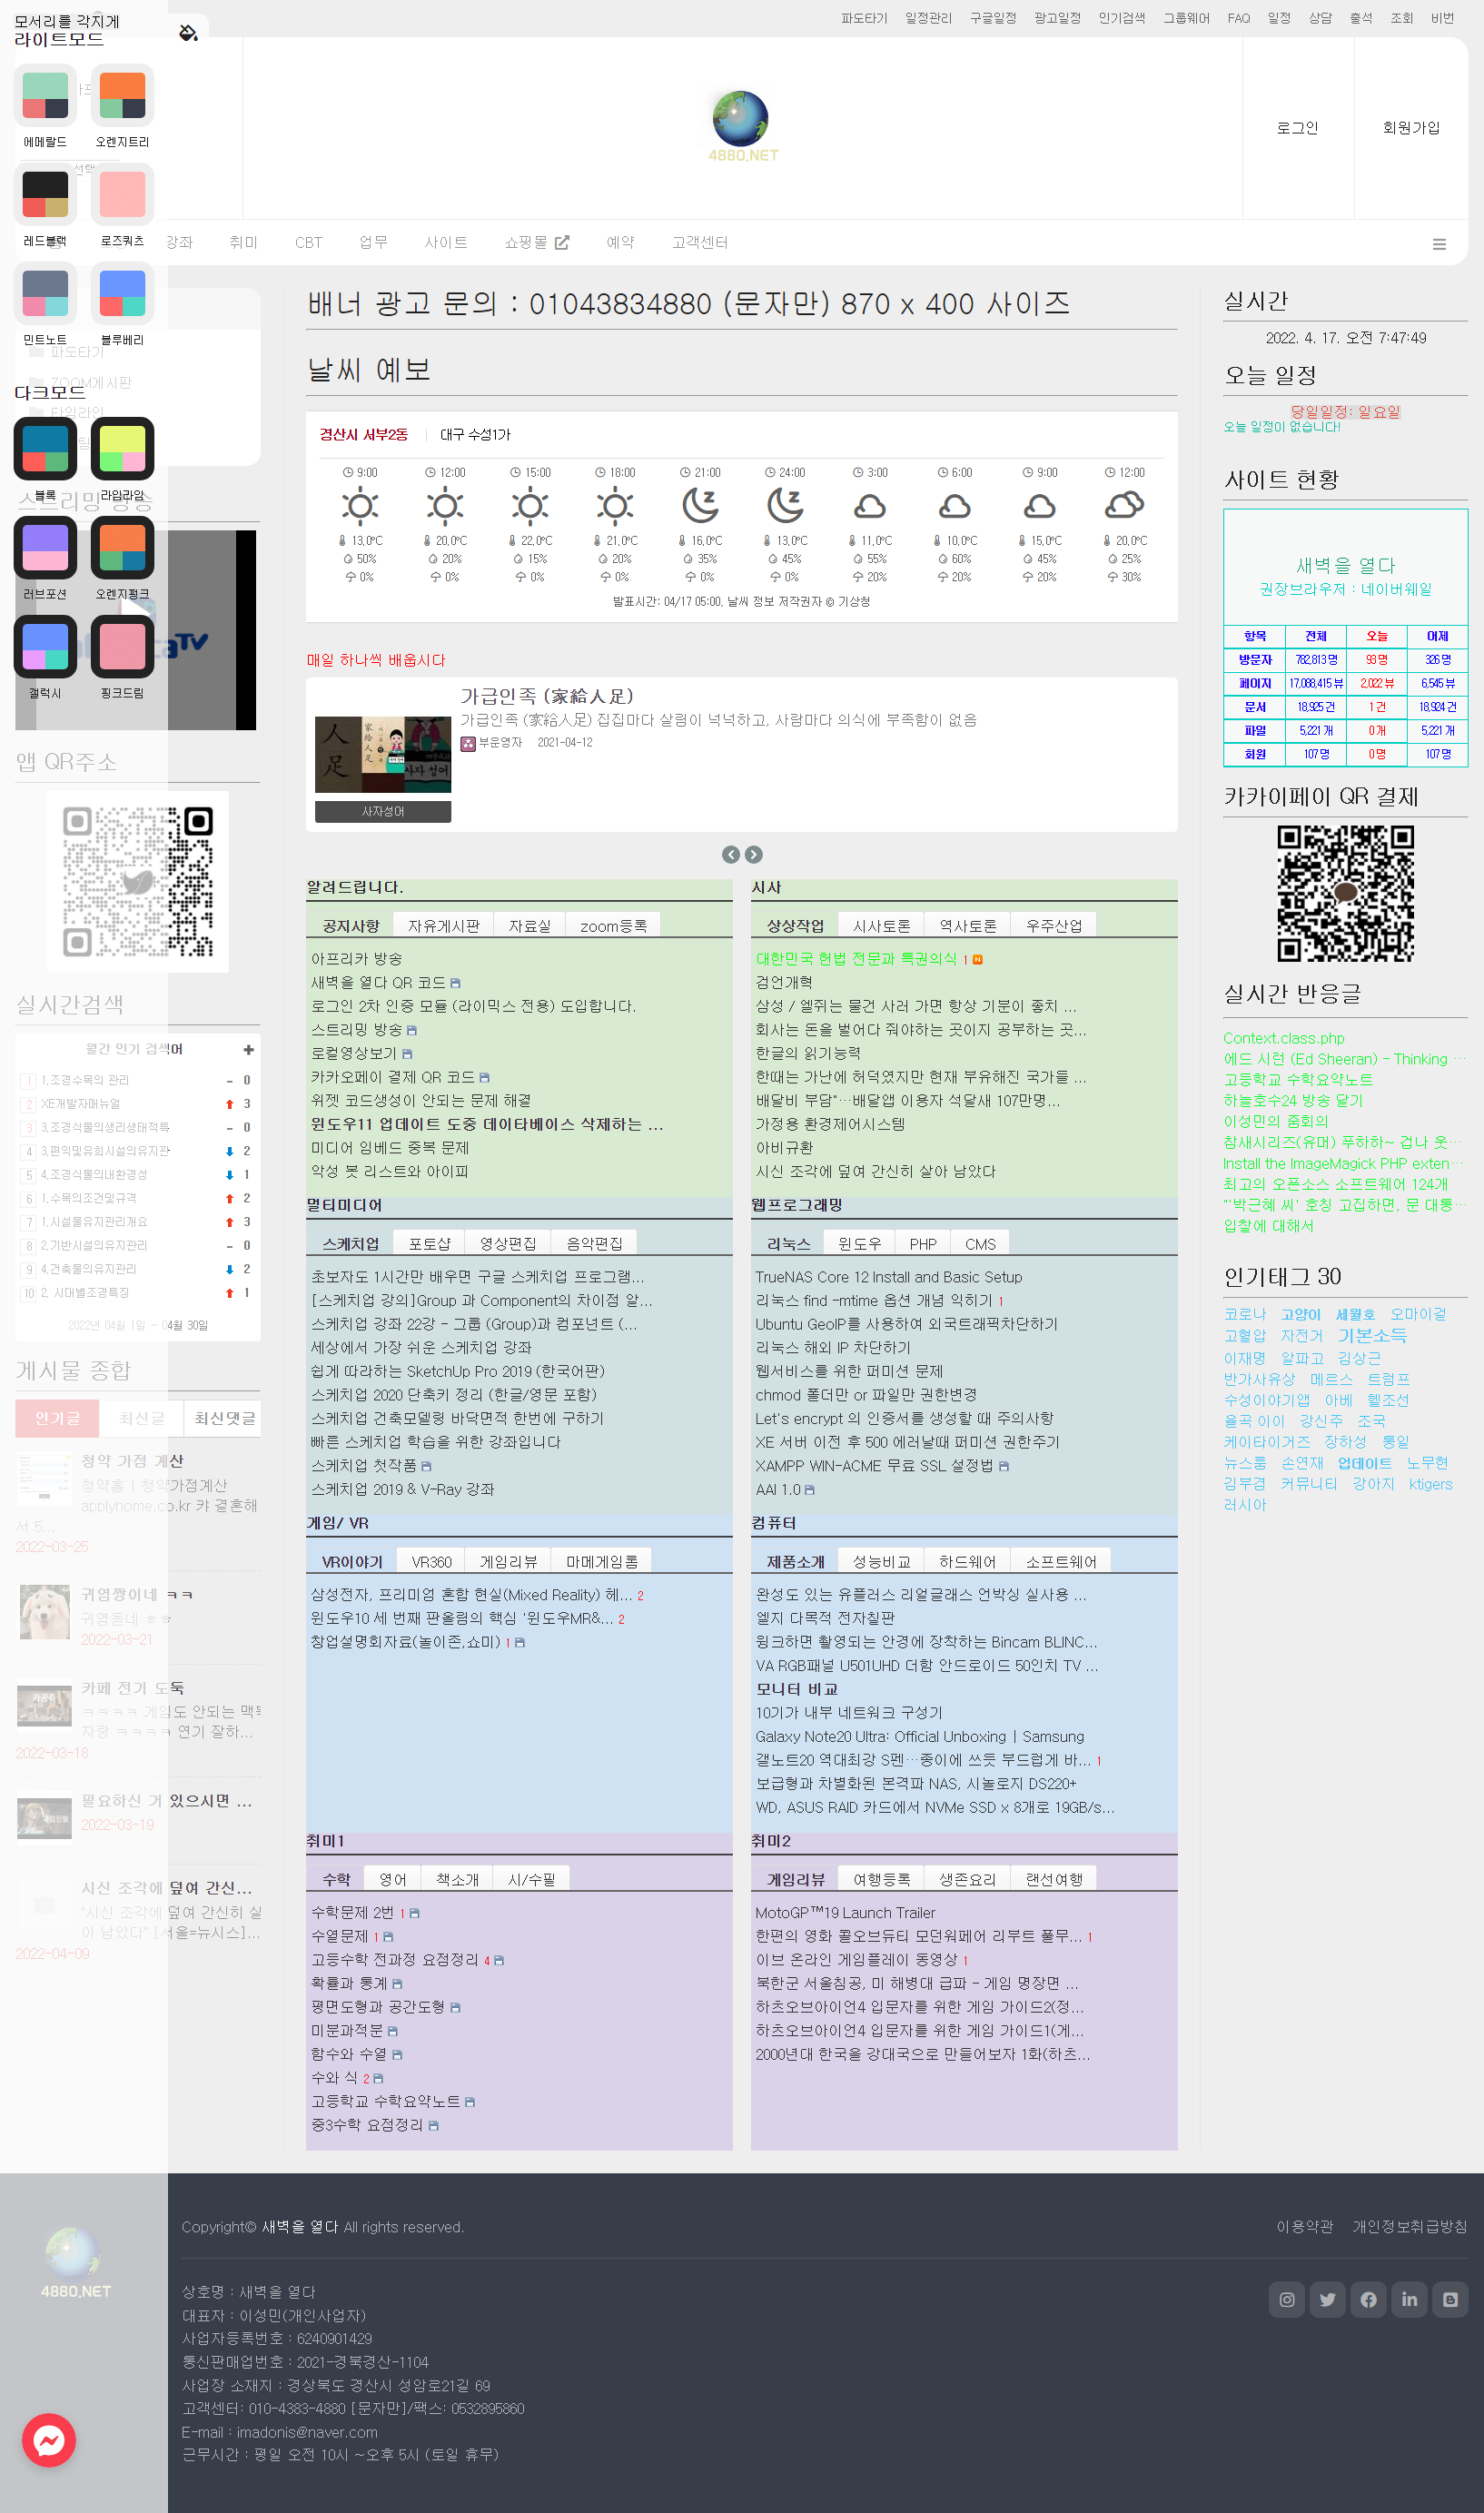
Task: Switch to zoom등록 tab
Action: point(613,926)
